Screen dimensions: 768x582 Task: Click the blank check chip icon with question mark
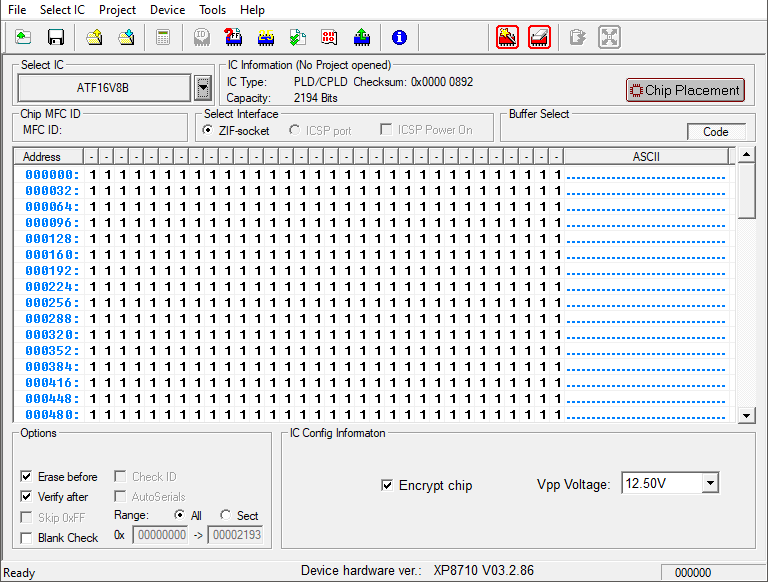pyautogui.click(x=233, y=38)
